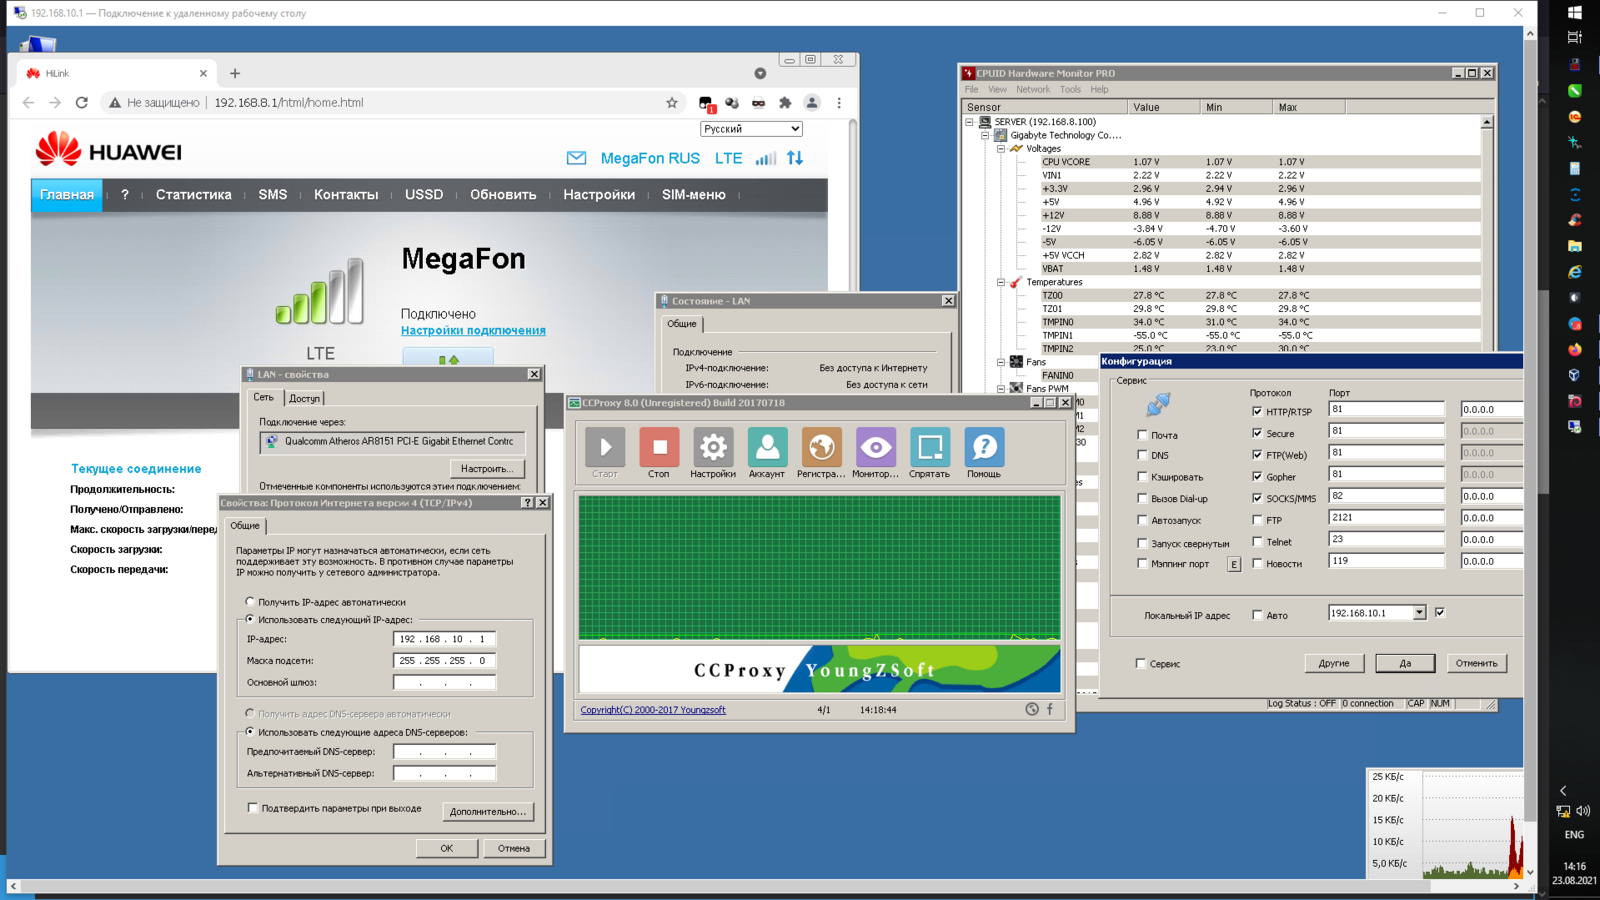Click the red Стоп icon in CCProxy
The image size is (1600, 900).
[x=659, y=448]
